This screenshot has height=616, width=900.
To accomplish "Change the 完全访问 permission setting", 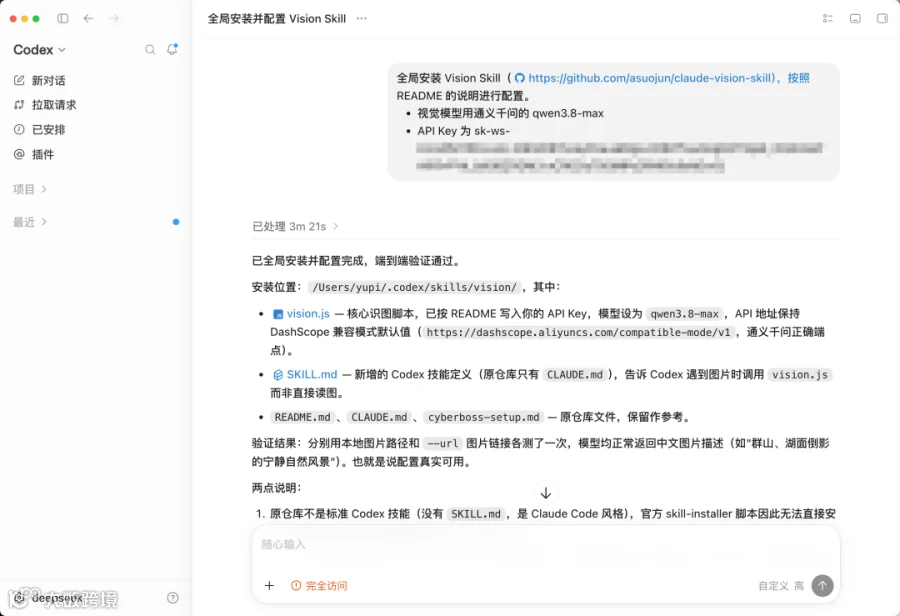I will (319, 586).
